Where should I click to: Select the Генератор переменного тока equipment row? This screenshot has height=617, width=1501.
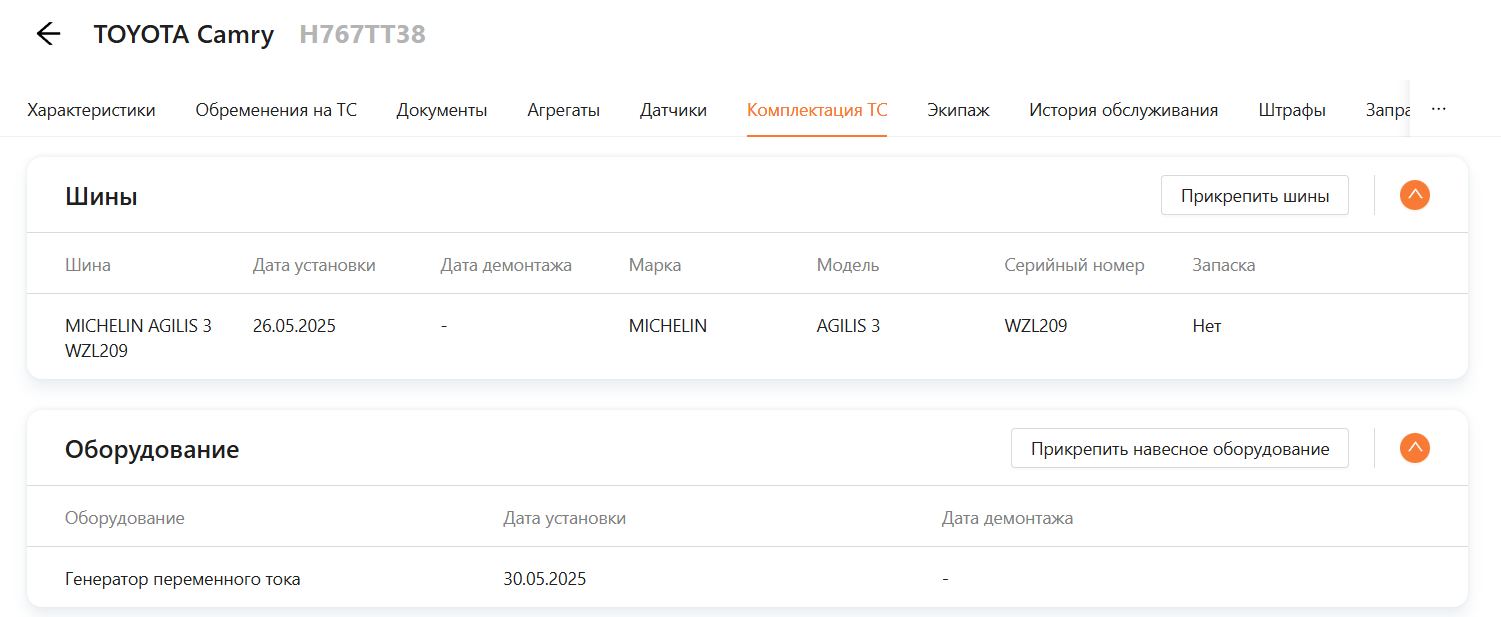point(182,579)
